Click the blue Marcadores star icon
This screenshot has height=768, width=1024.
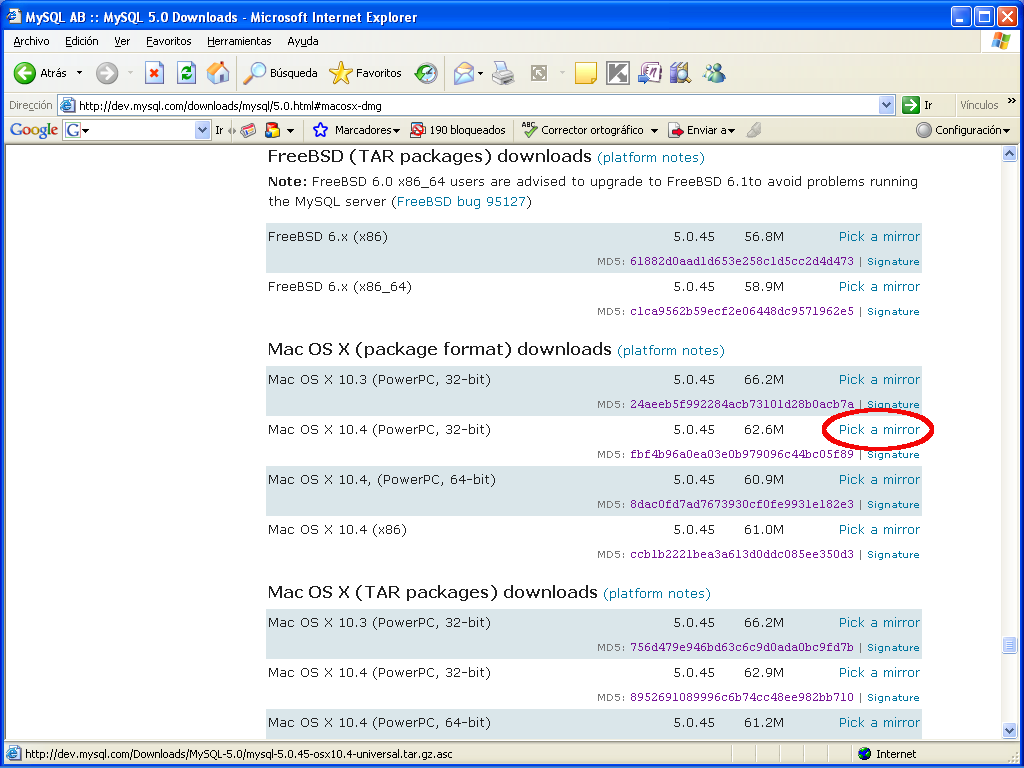pyautogui.click(x=320, y=130)
